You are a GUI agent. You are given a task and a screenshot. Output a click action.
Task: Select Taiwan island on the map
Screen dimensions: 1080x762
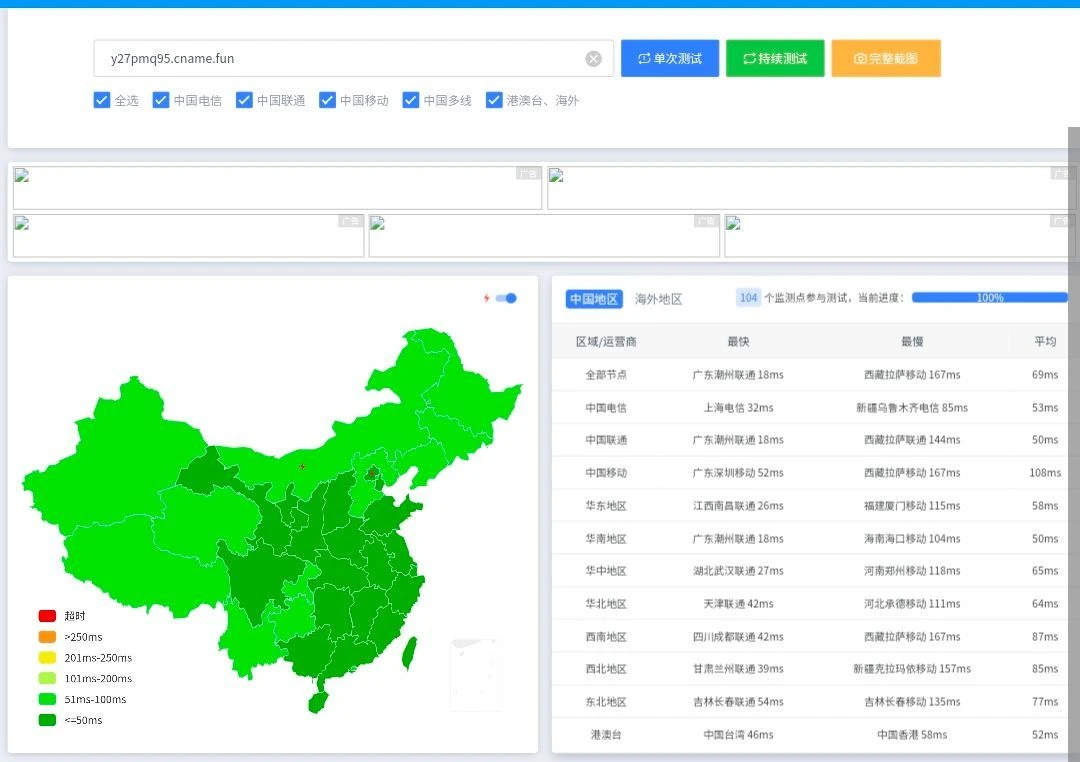click(408, 653)
